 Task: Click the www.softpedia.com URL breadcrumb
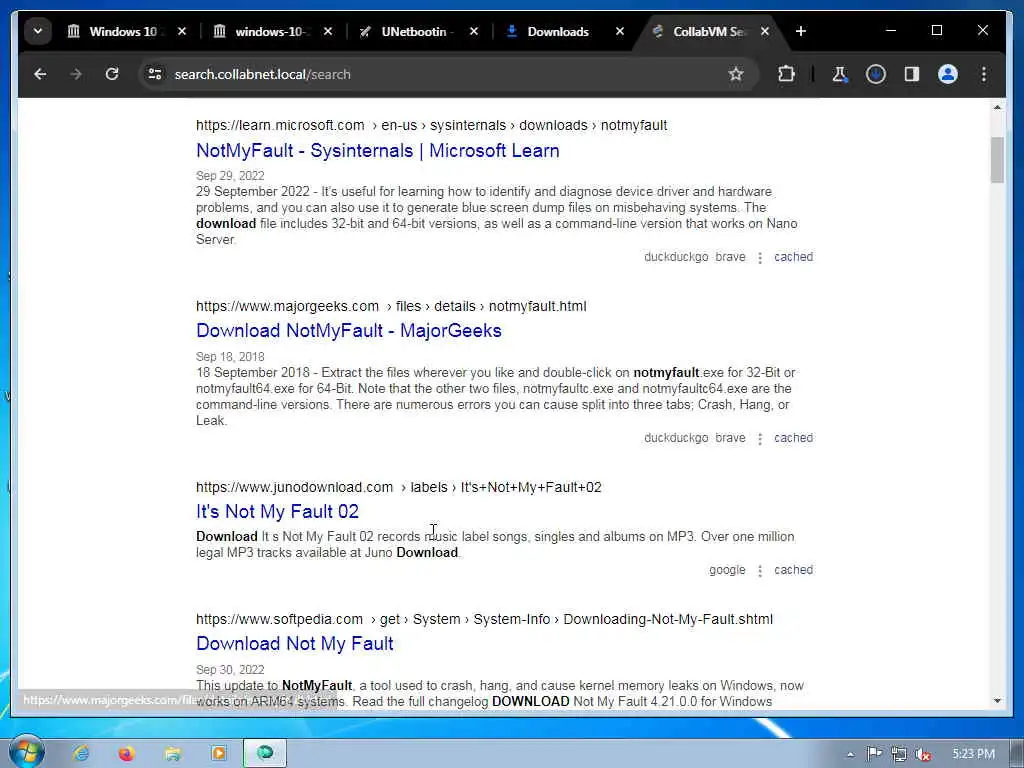[485, 620]
